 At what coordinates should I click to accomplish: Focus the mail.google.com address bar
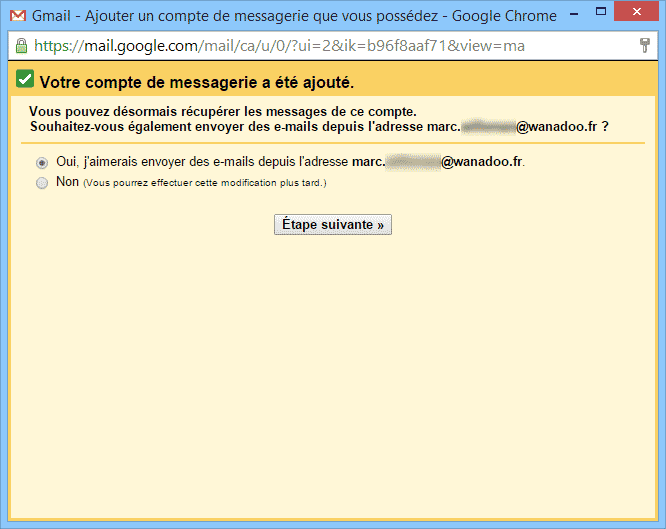[300, 46]
